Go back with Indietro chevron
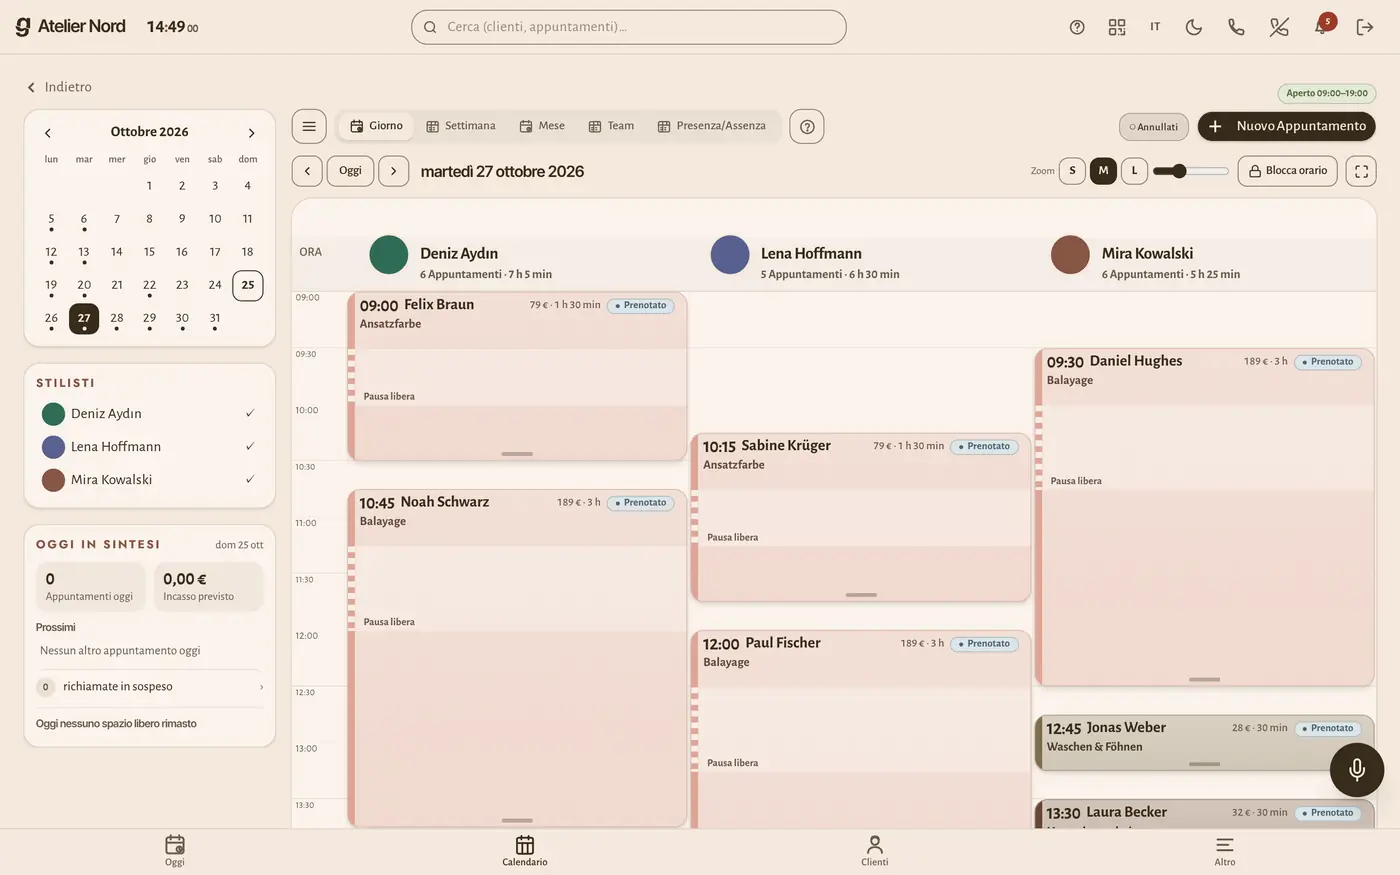The height and width of the screenshot is (875, 1400). 59,87
